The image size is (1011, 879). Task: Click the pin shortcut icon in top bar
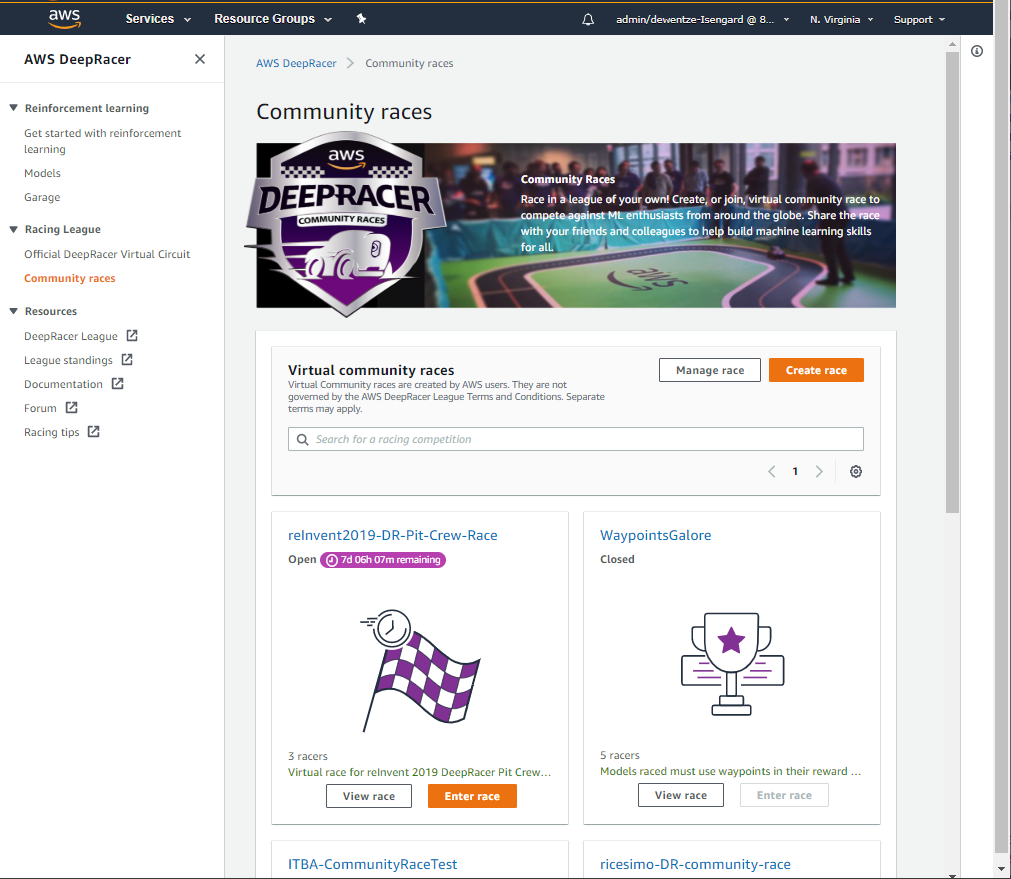[x=361, y=19]
